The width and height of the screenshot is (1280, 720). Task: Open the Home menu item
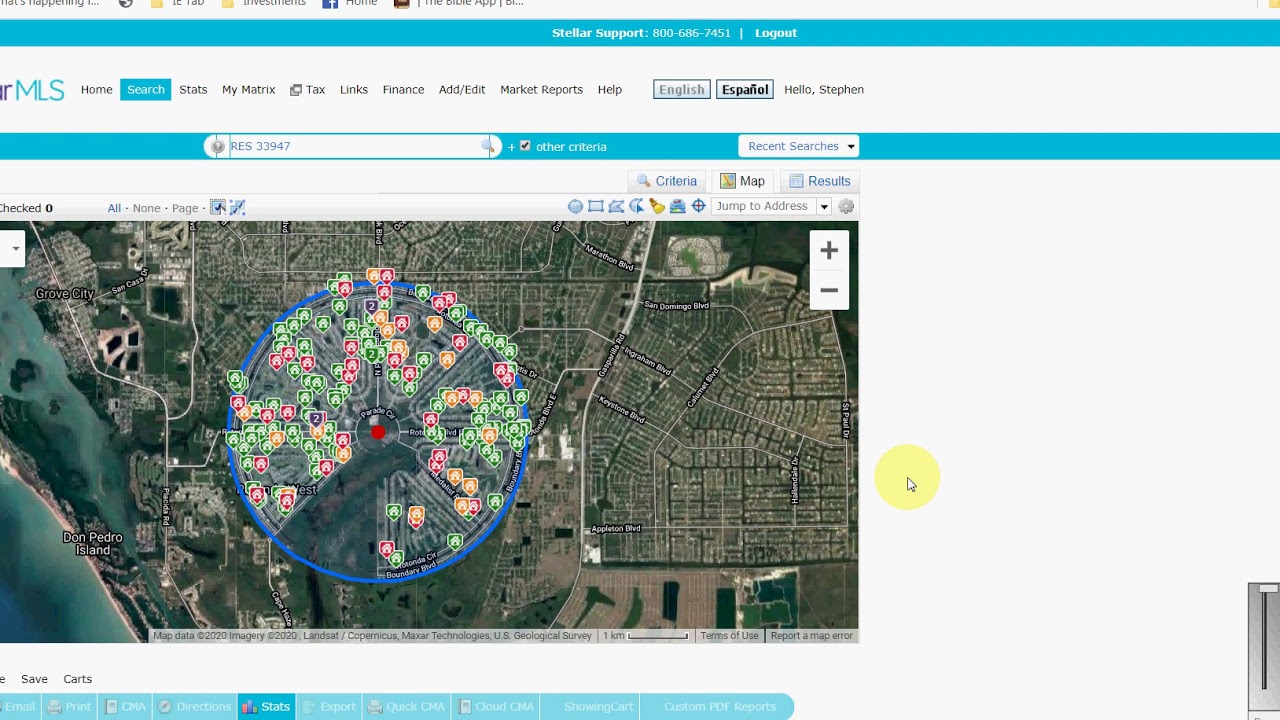pyautogui.click(x=97, y=89)
